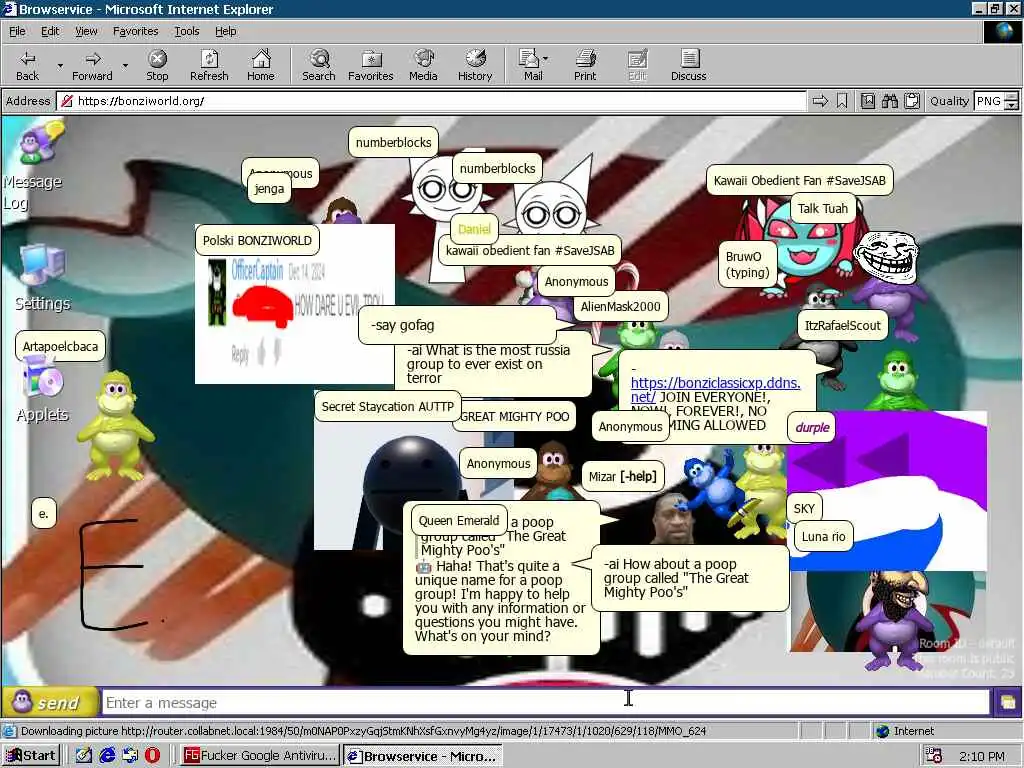Click the system tray clock 2:10 PM
Image resolution: width=1024 pixels, height=768 pixels.
pyautogui.click(x=982, y=756)
